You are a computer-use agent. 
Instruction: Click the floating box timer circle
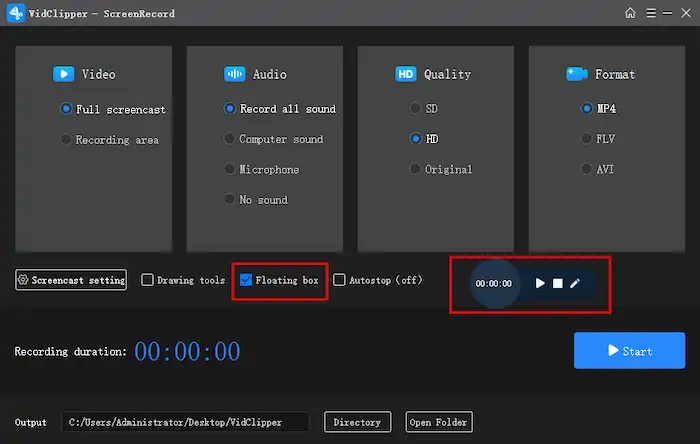pyautogui.click(x=494, y=283)
